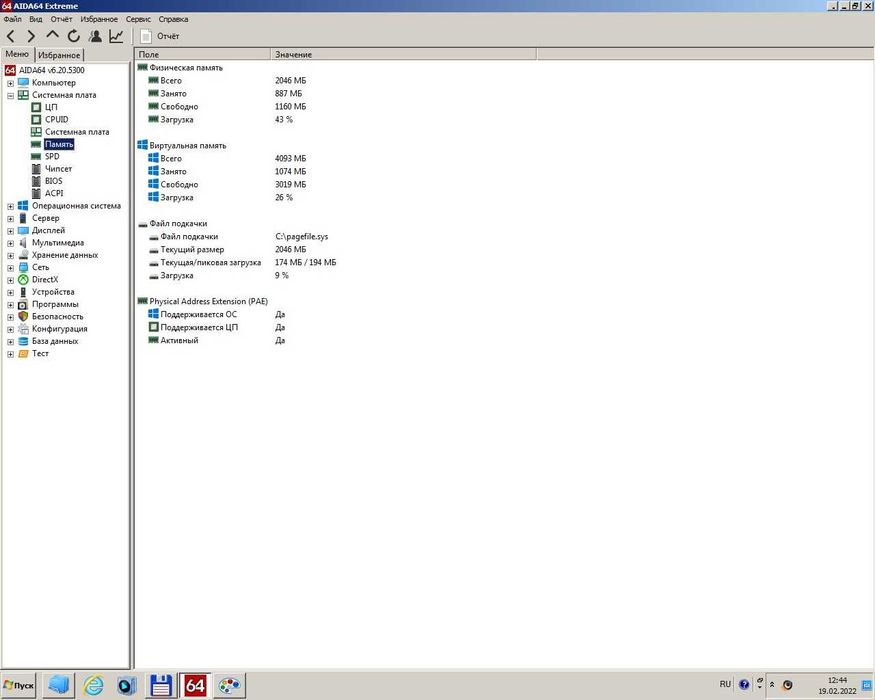Open the graph chart toolbar icon

[116, 36]
